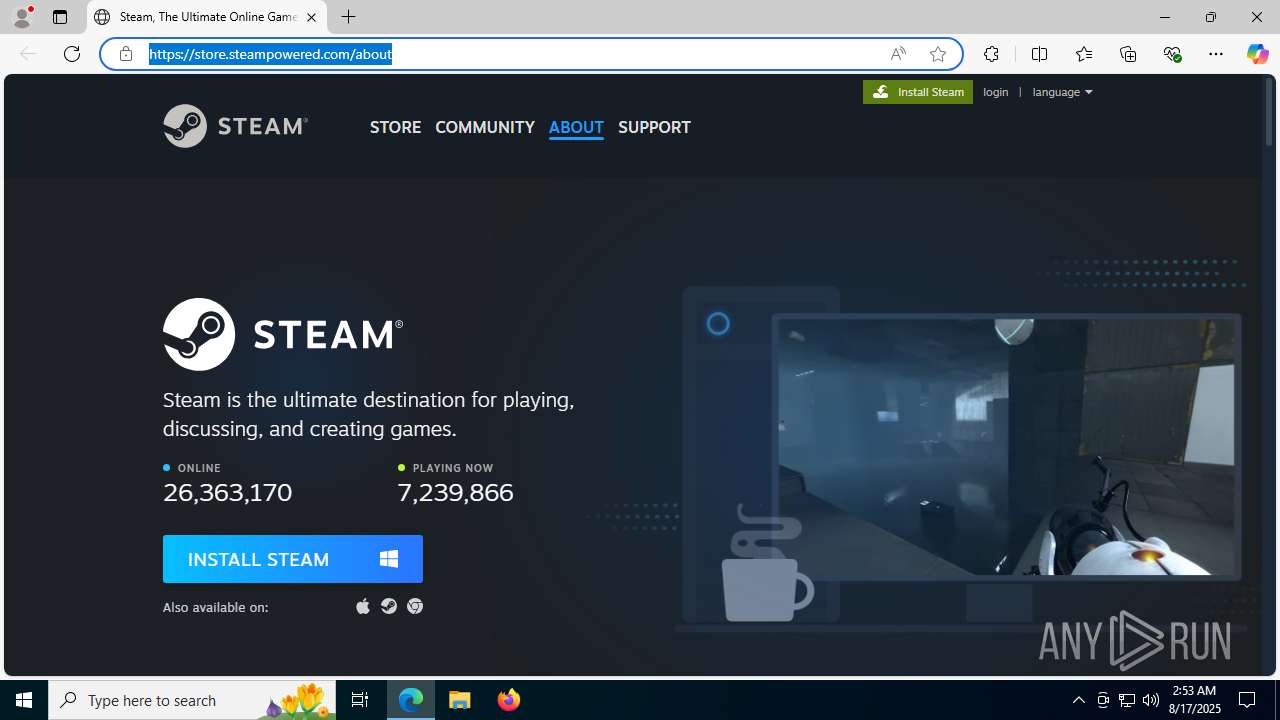
Task: Refresh the page with the reload icon
Action: (72, 54)
